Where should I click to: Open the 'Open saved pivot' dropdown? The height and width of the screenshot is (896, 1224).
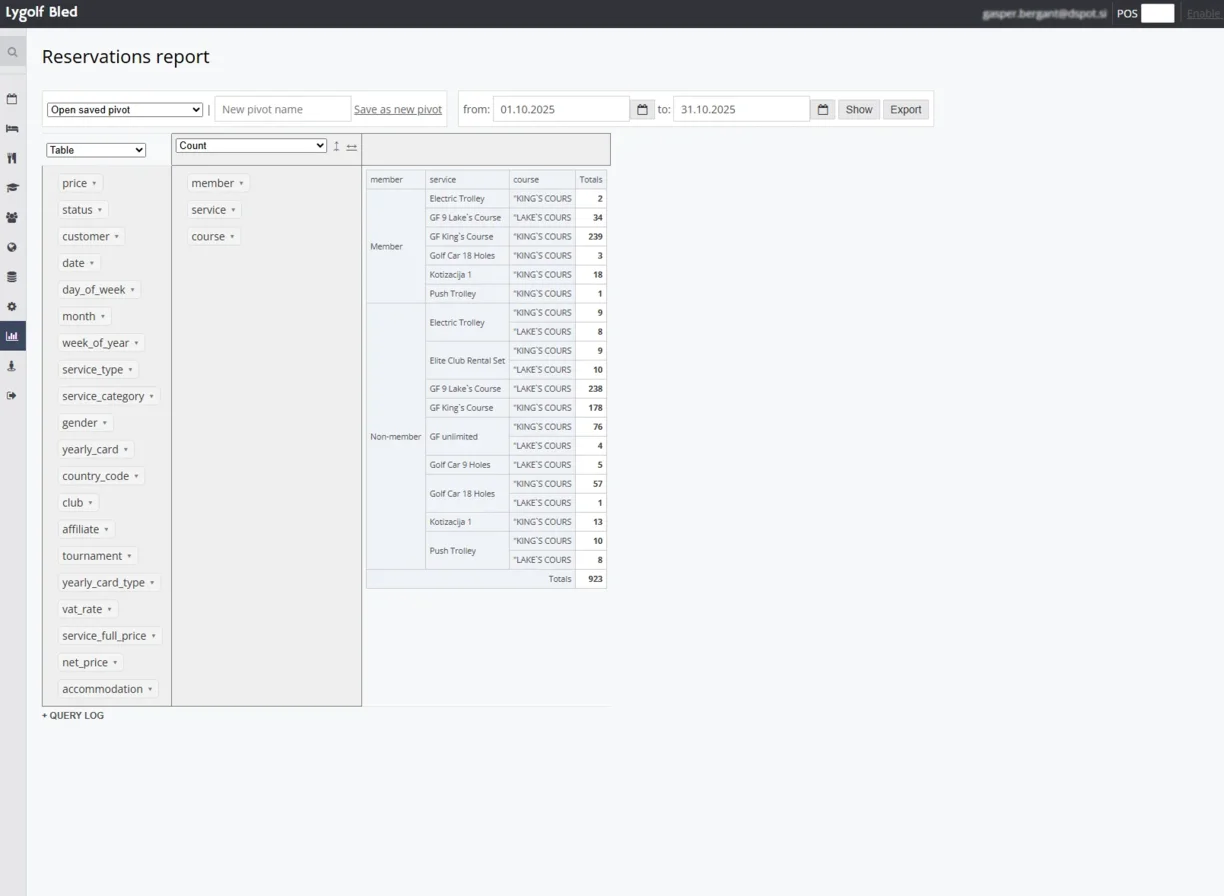click(125, 110)
